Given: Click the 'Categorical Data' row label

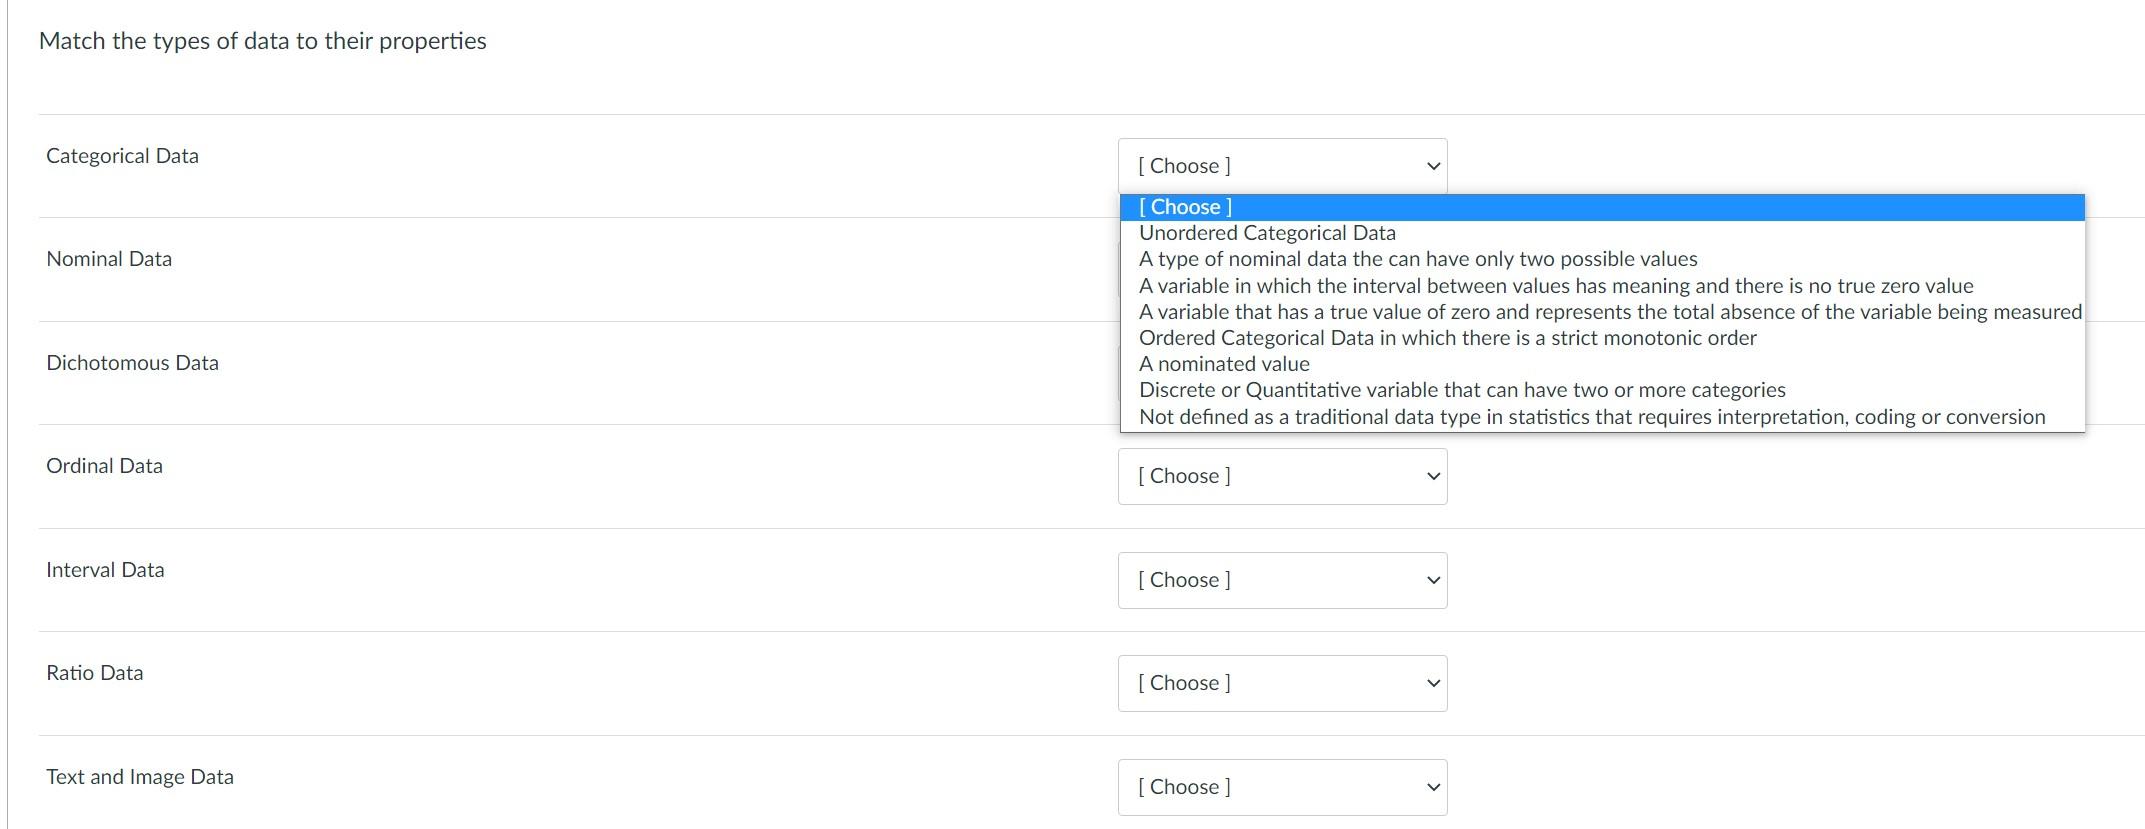Looking at the screenshot, I should (x=122, y=156).
